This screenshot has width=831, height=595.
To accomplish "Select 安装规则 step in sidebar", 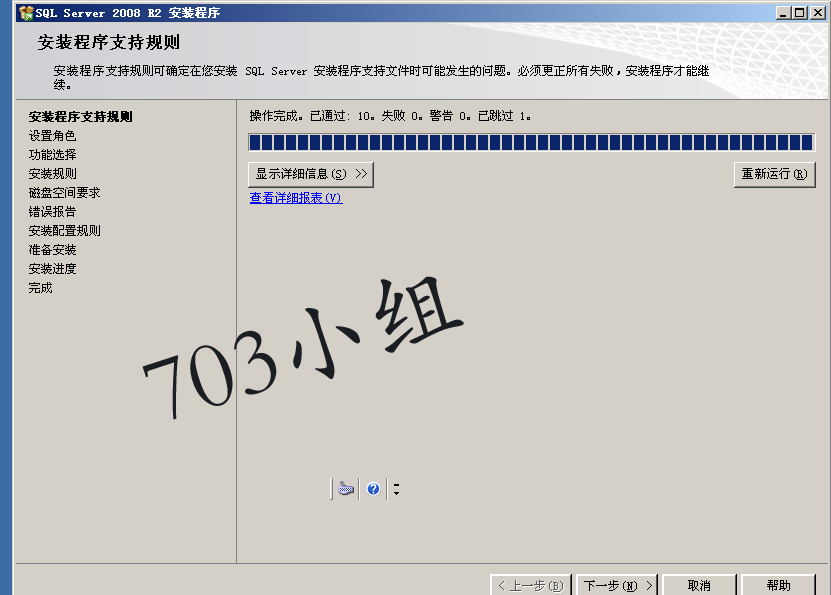I will (52, 174).
